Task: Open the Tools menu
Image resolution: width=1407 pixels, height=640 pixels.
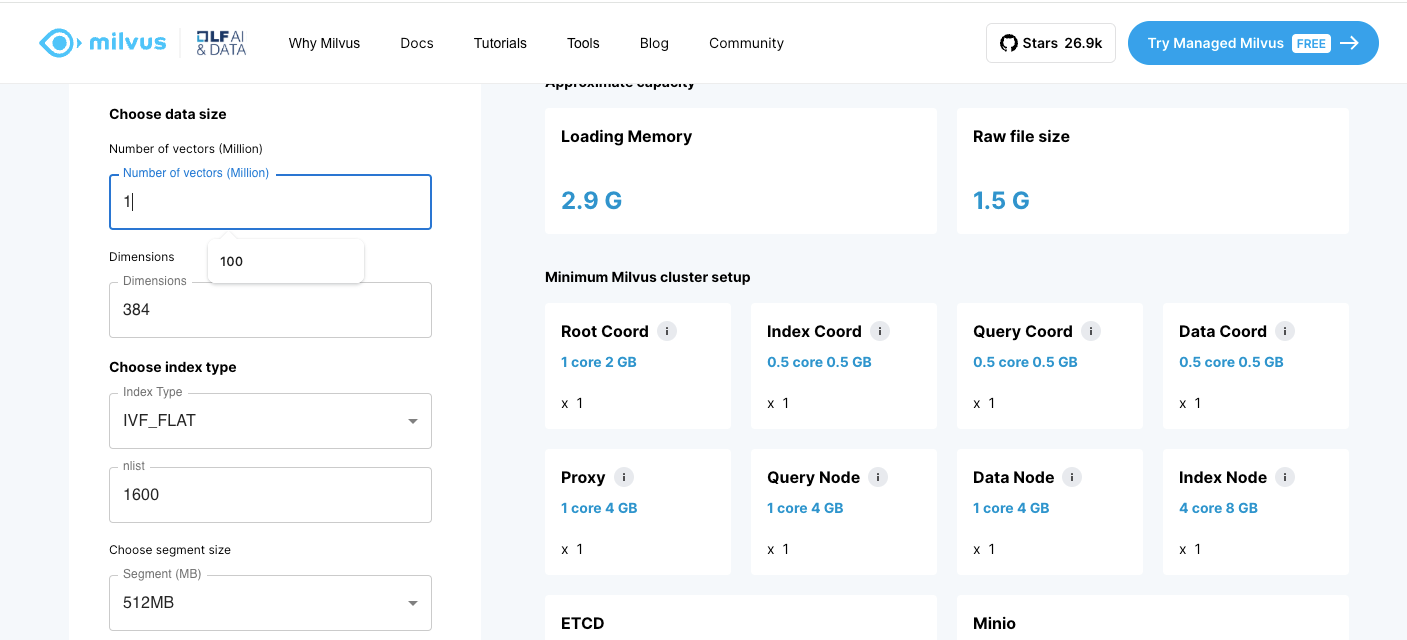Action: pos(583,43)
